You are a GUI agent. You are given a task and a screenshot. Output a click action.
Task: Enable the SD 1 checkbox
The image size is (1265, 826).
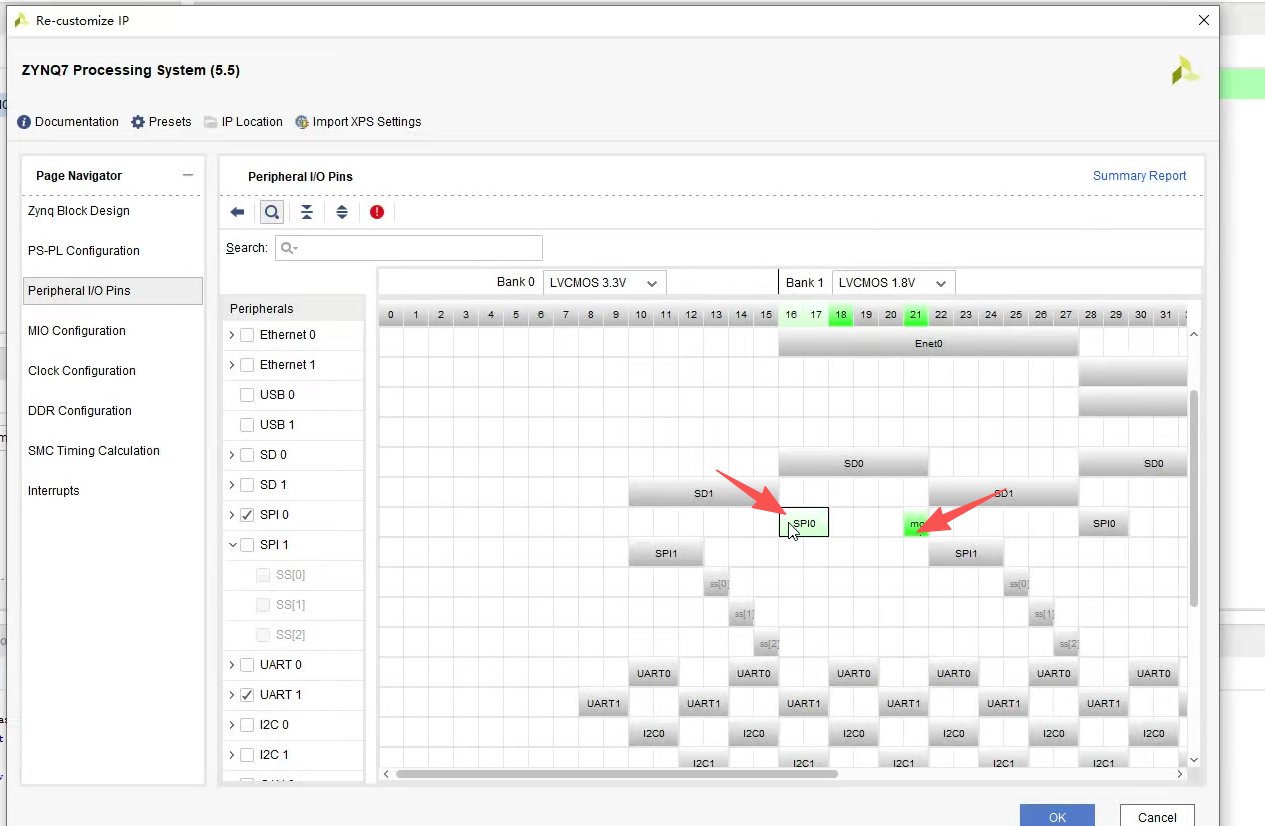tap(247, 485)
